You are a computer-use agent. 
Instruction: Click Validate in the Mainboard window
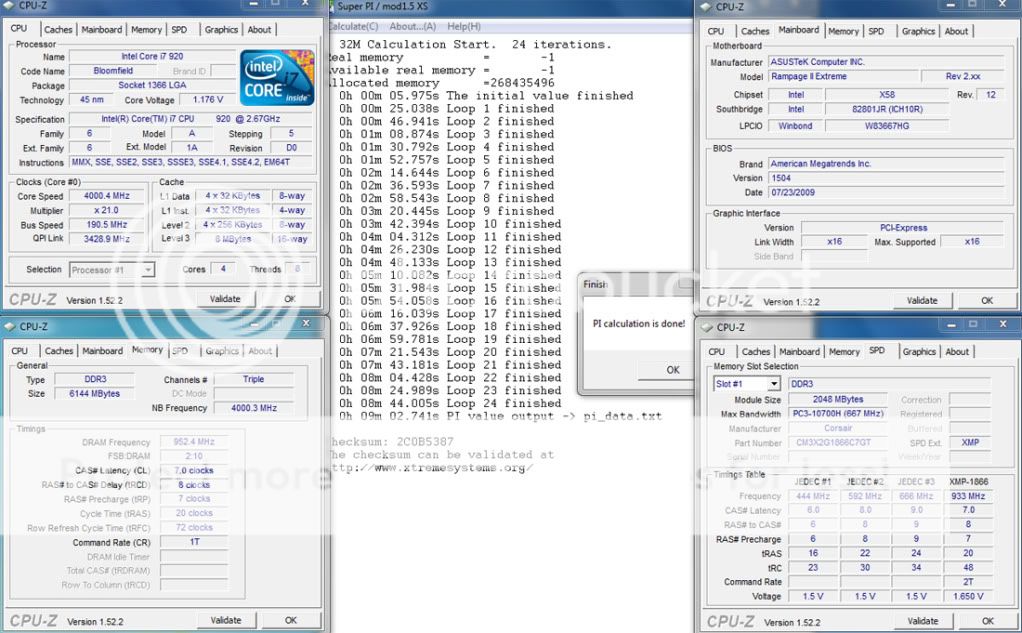coord(922,301)
